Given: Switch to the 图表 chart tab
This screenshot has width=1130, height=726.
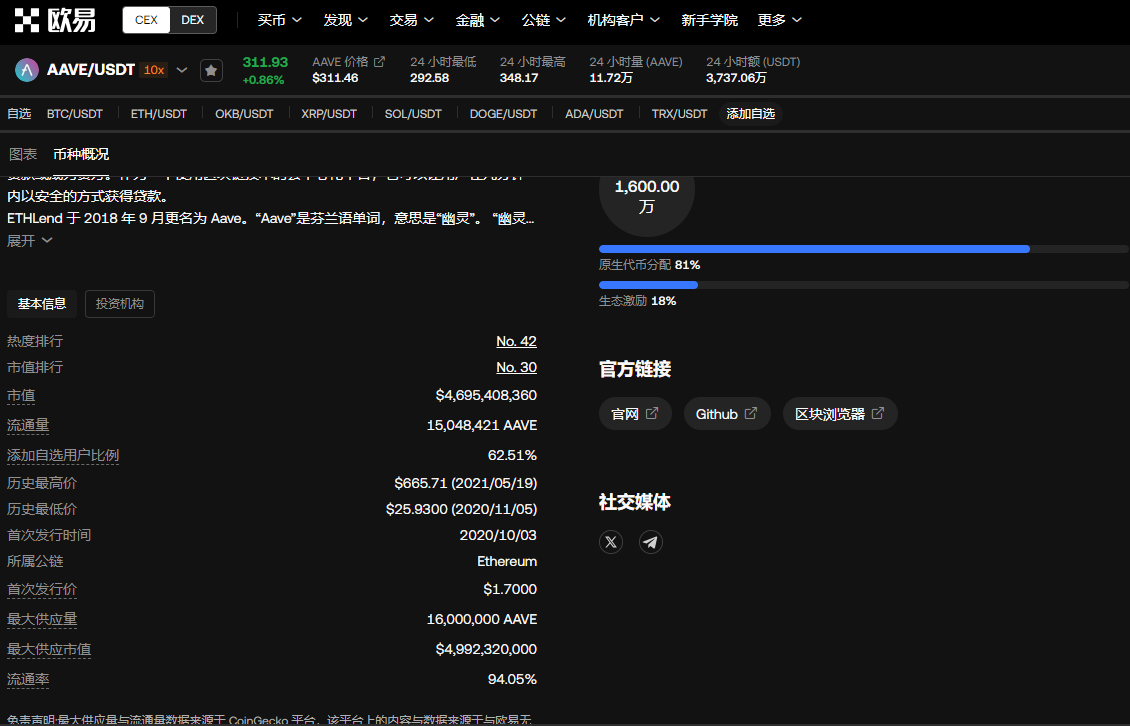Looking at the screenshot, I should coord(23,154).
